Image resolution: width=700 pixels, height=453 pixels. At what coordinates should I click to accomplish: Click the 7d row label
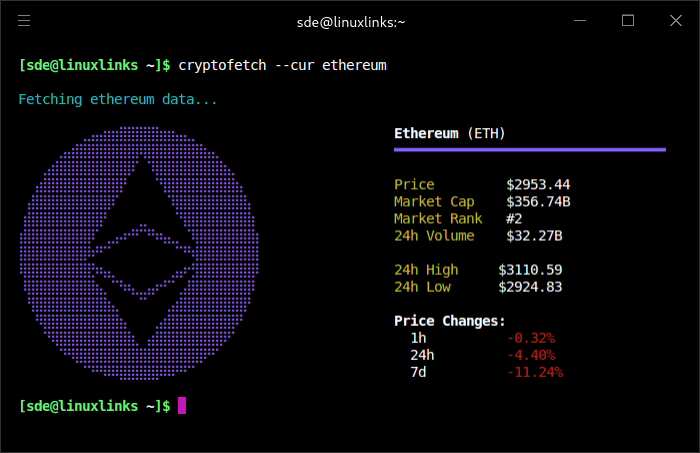418,372
